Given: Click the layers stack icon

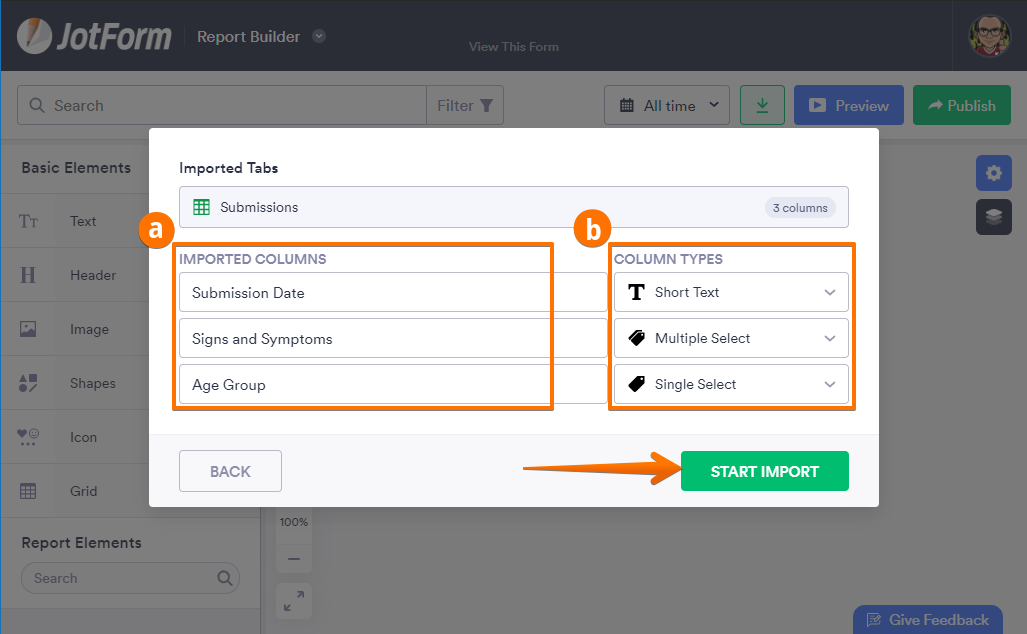Looking at the screenshot, I should click(993, 218).
